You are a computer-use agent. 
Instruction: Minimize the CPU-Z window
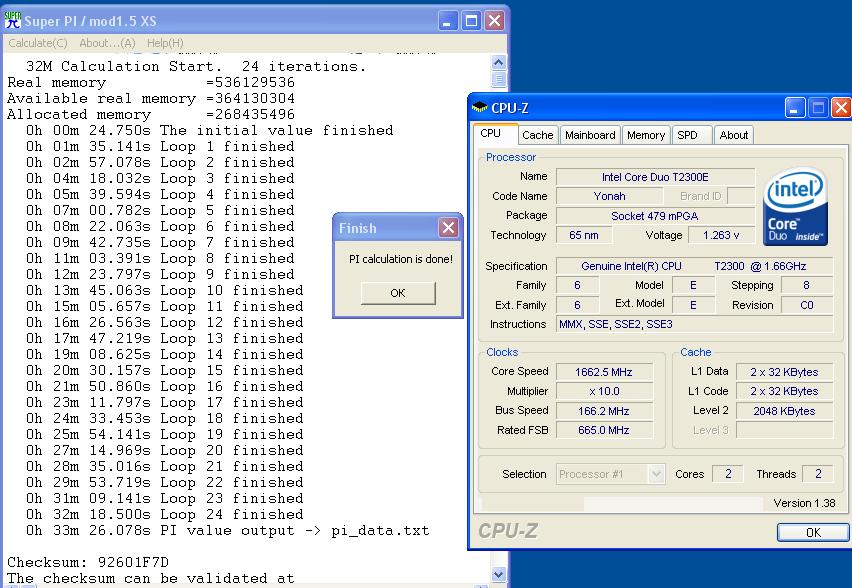(794, 108)
